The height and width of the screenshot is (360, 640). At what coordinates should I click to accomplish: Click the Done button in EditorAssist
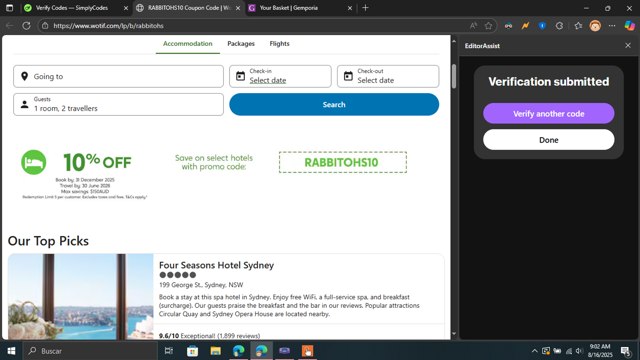549,140
